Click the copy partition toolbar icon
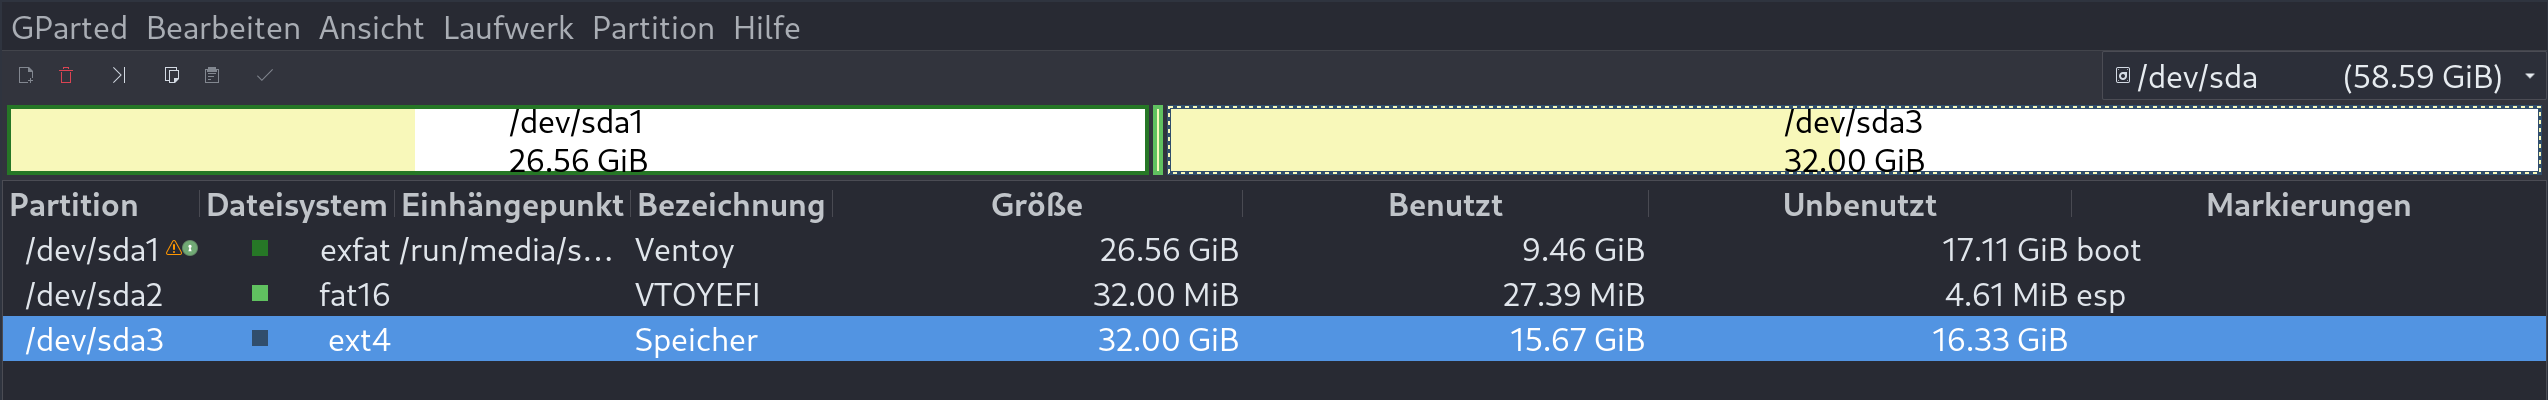The image size is (2548, 400). point(172,75)
